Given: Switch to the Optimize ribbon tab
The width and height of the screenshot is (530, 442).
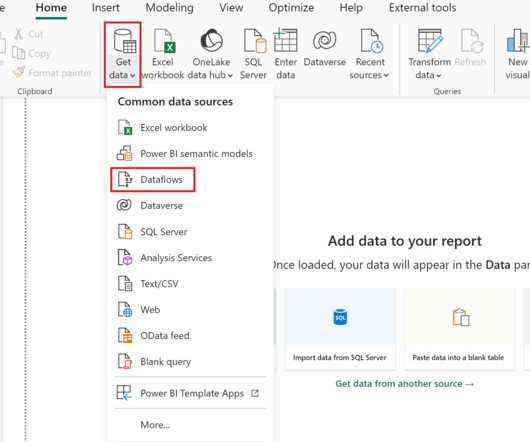Looking at the screenshot, I should 291,7.
